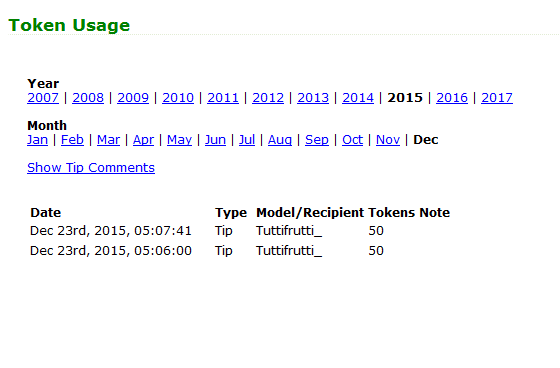This screenshot has width=560, height=368.
Task: Select date Dec 23rd, 2015, 05:06:00
Action: pos(111,251)
